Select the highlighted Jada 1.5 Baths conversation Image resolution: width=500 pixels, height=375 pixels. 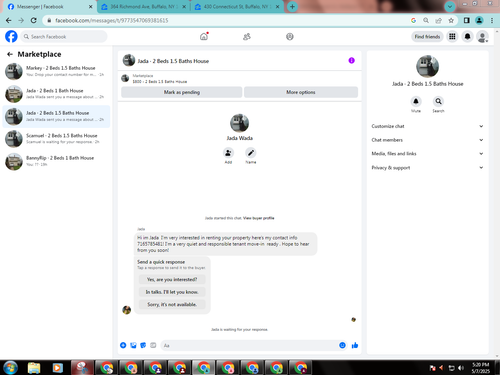(56, 116)
